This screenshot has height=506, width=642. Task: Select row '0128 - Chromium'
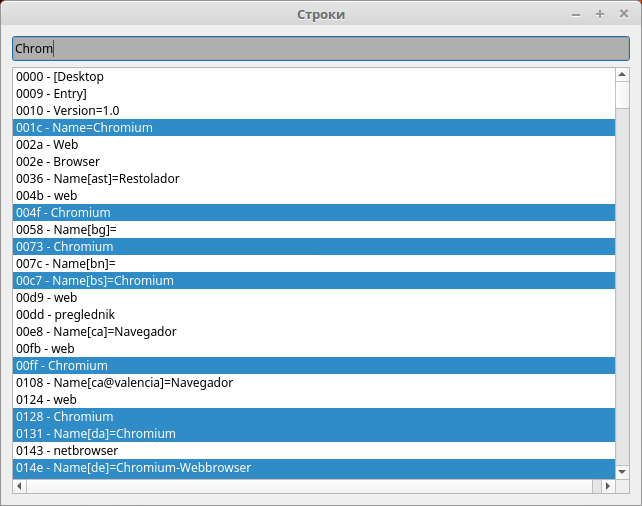point(314,416)
